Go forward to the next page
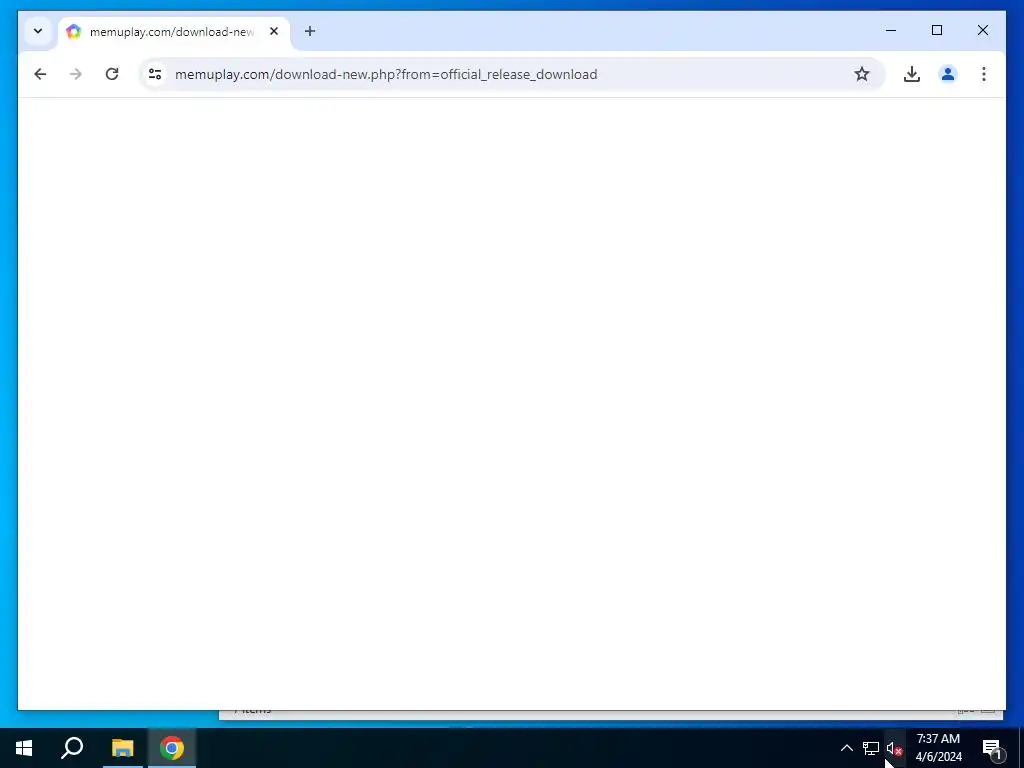 pyautogui.click(x=76, y=74)
